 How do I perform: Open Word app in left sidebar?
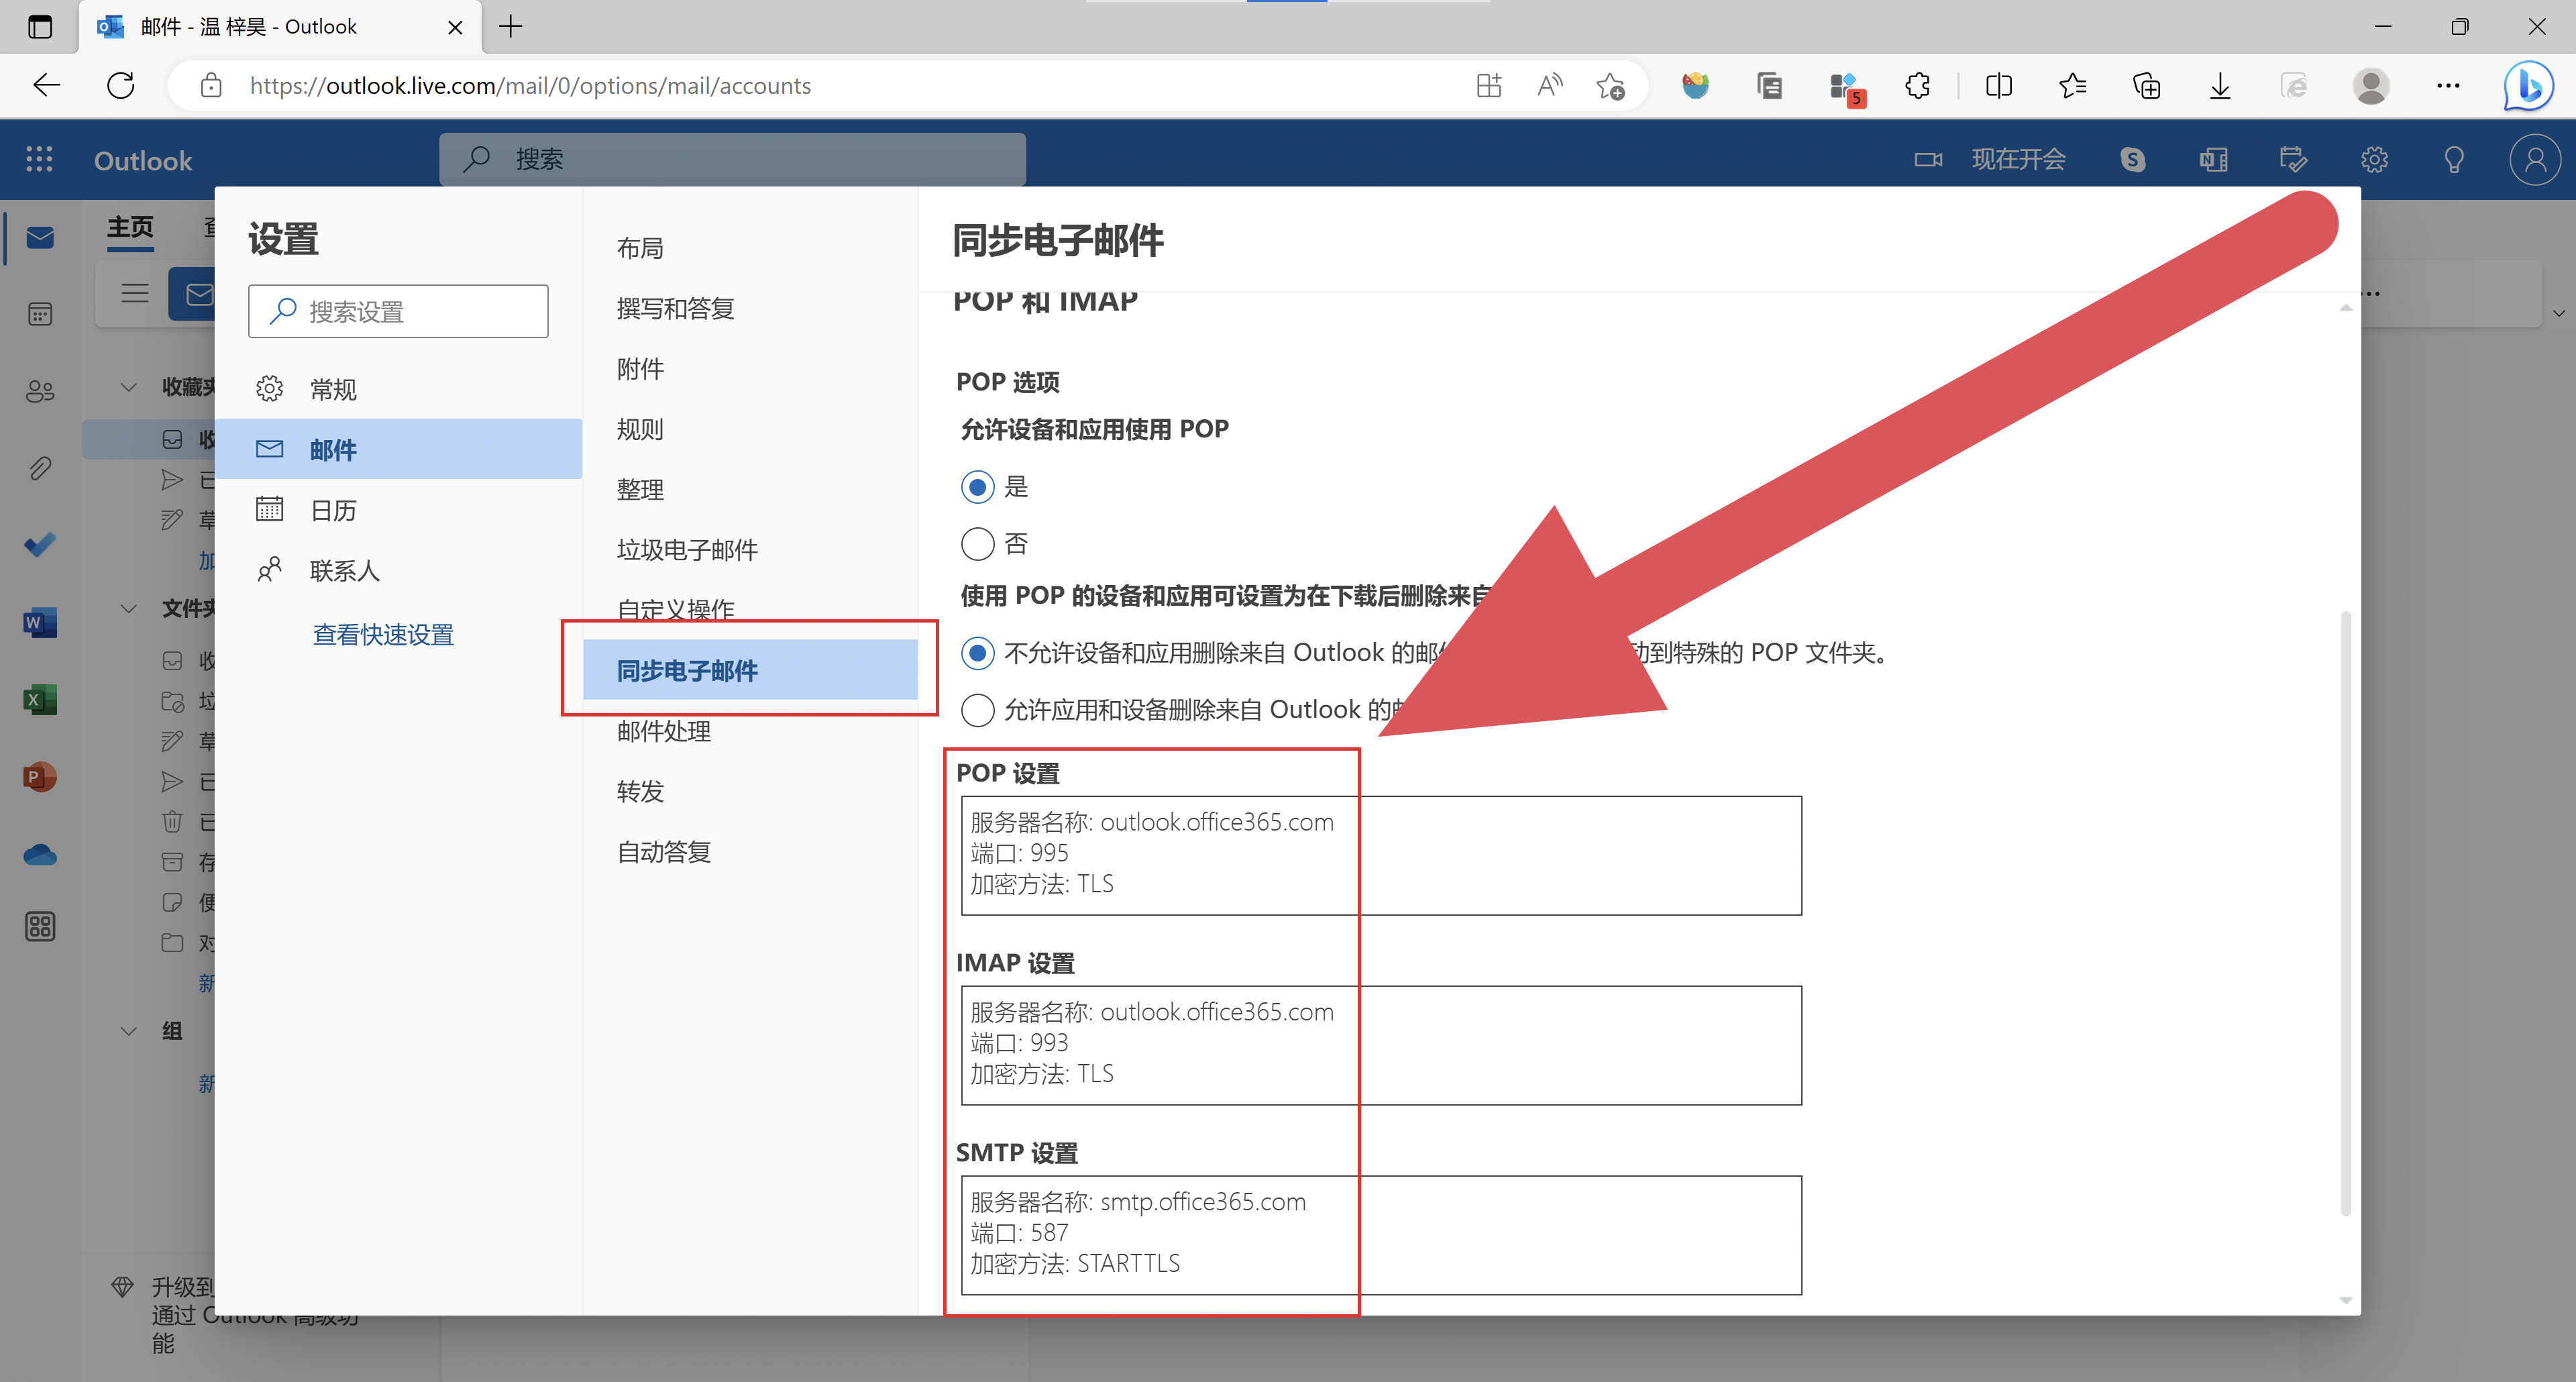pyautogui.click(x=40, y=623)
